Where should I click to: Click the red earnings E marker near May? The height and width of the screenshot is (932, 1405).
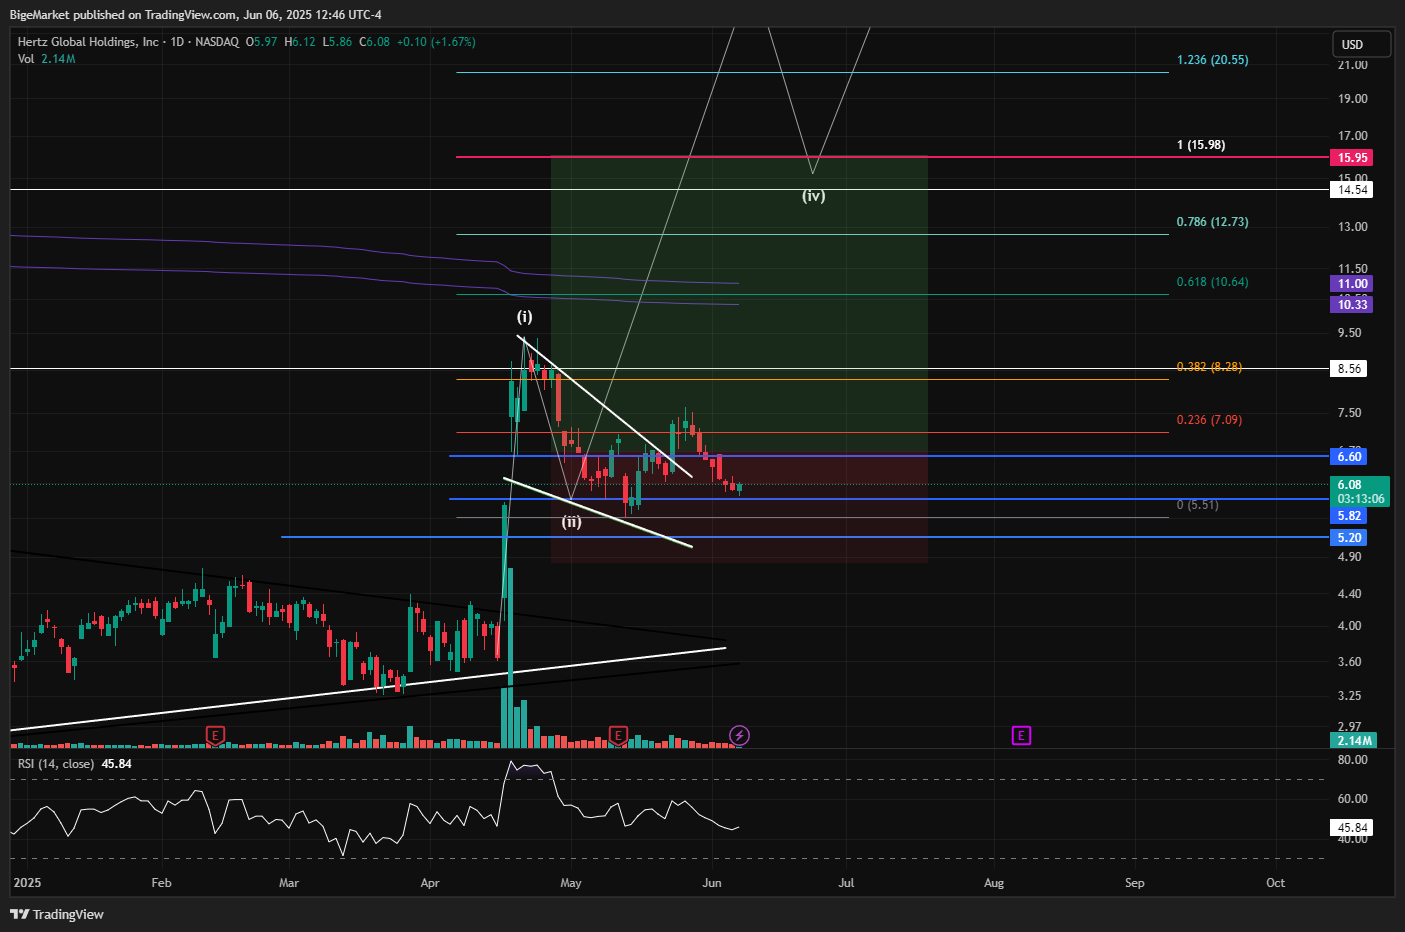pos(618,736)
